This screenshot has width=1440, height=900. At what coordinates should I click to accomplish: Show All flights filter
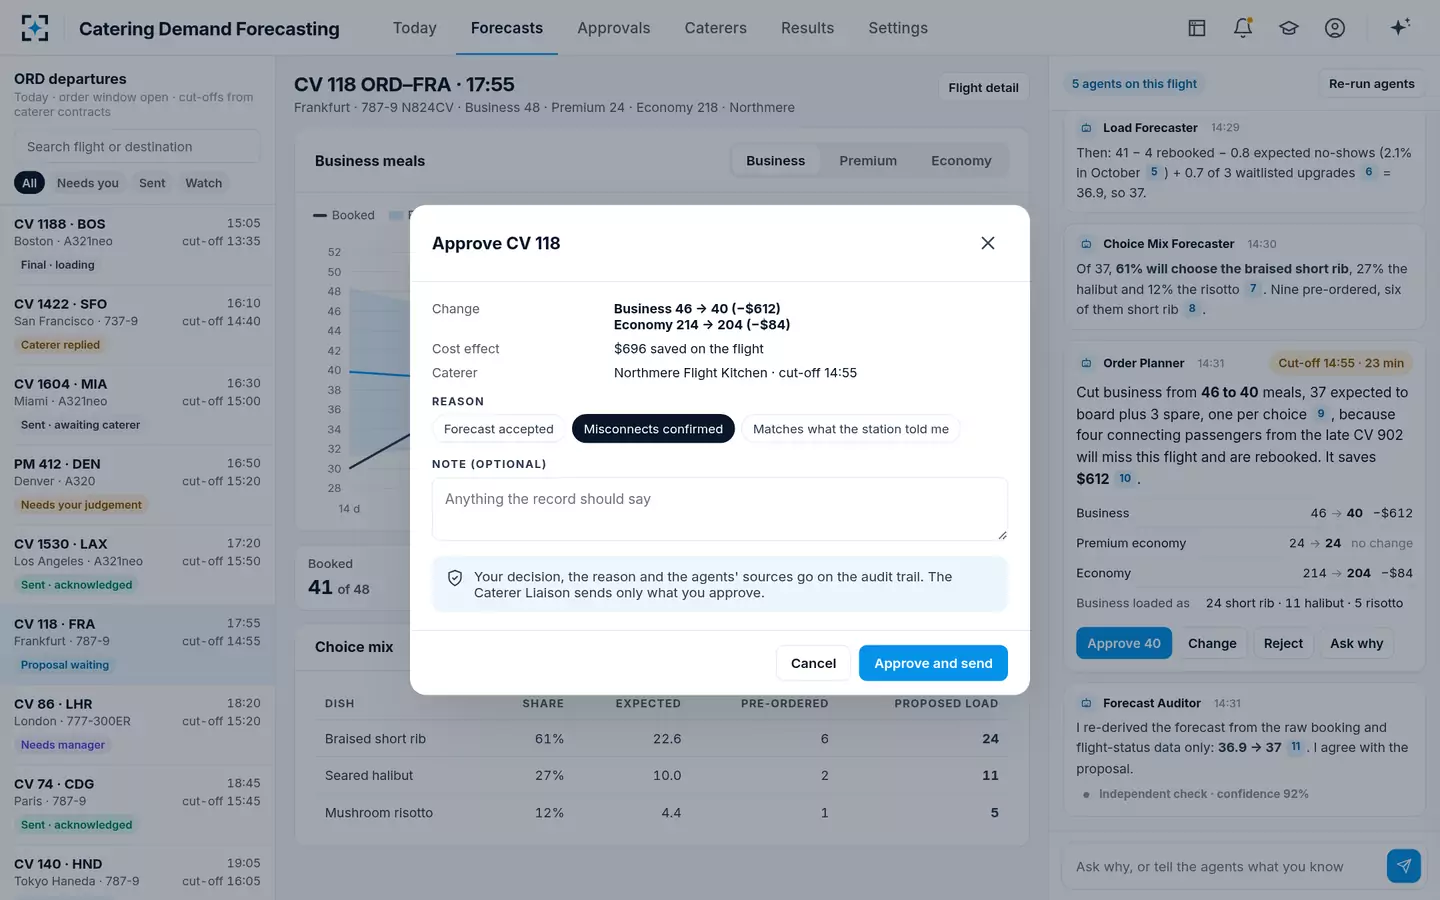[30, 183]
